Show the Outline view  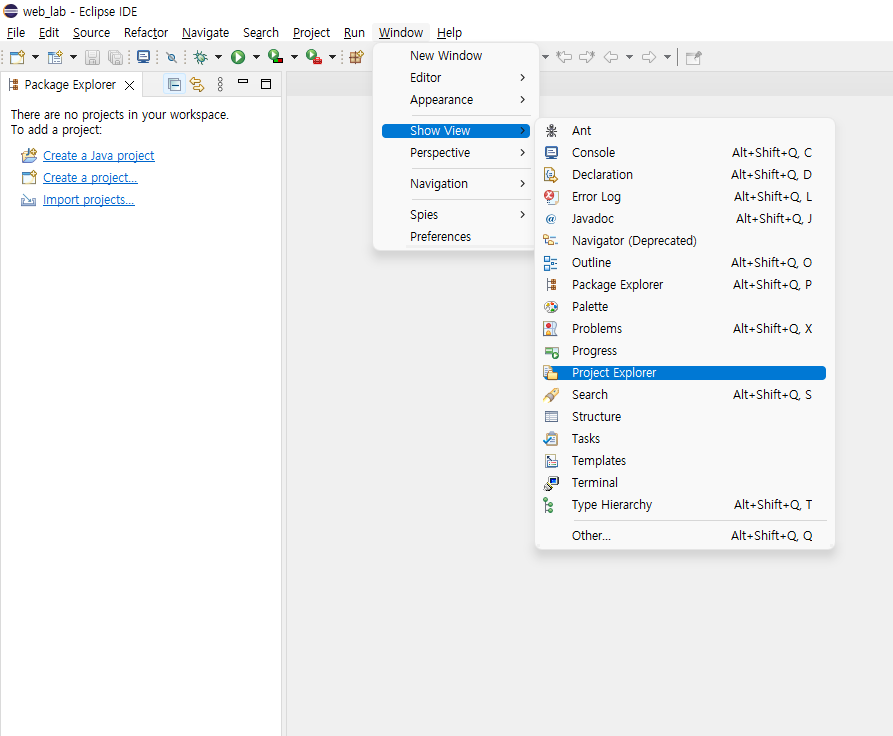[x=685, y=263]
